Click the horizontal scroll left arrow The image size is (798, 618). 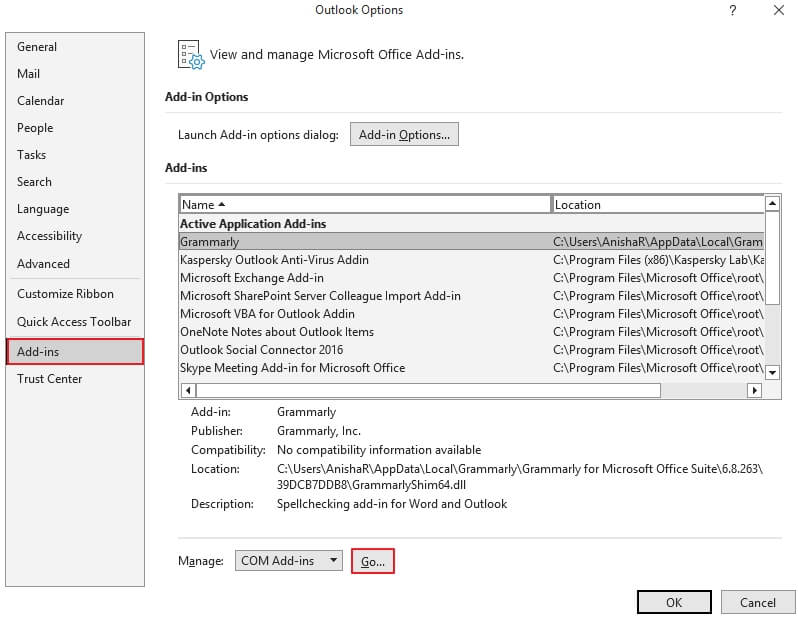[x=188, y=390]
